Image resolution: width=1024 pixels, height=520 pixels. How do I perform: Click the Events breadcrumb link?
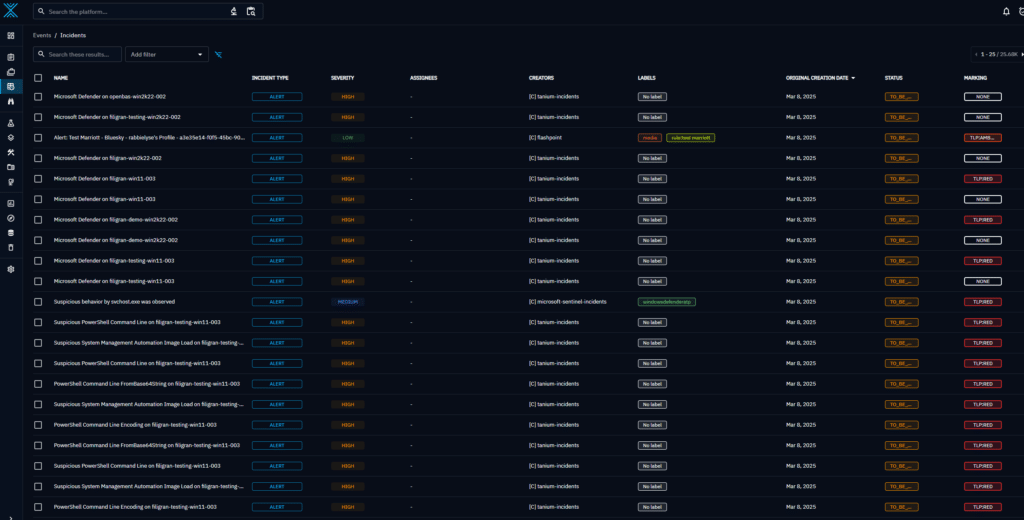41,35
